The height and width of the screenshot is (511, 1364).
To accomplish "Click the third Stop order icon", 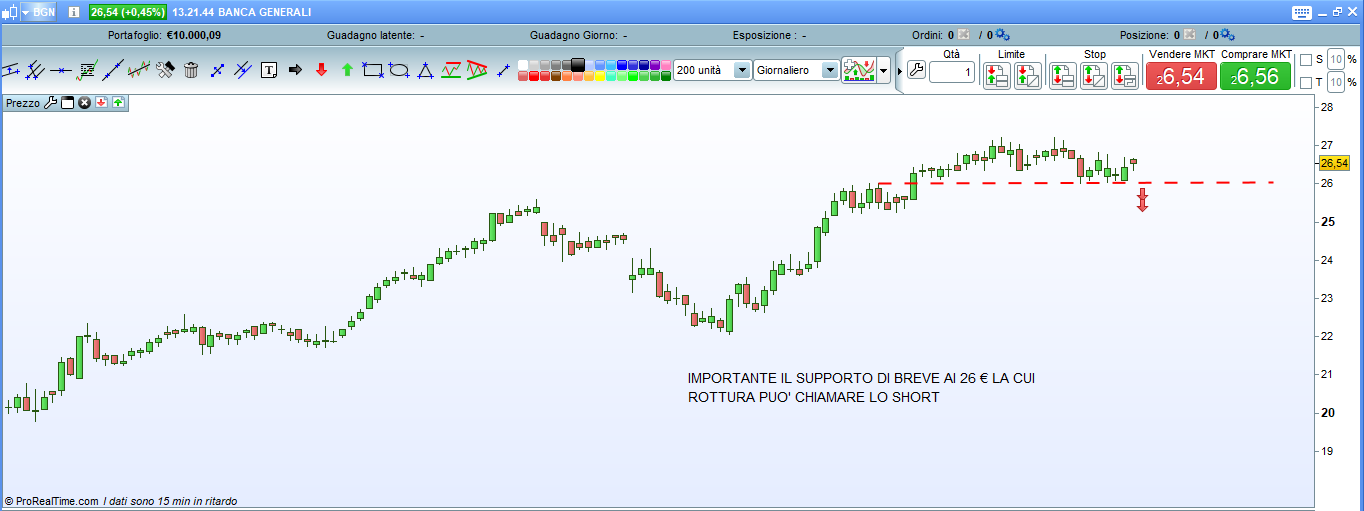I will (x=1125, y=76).
